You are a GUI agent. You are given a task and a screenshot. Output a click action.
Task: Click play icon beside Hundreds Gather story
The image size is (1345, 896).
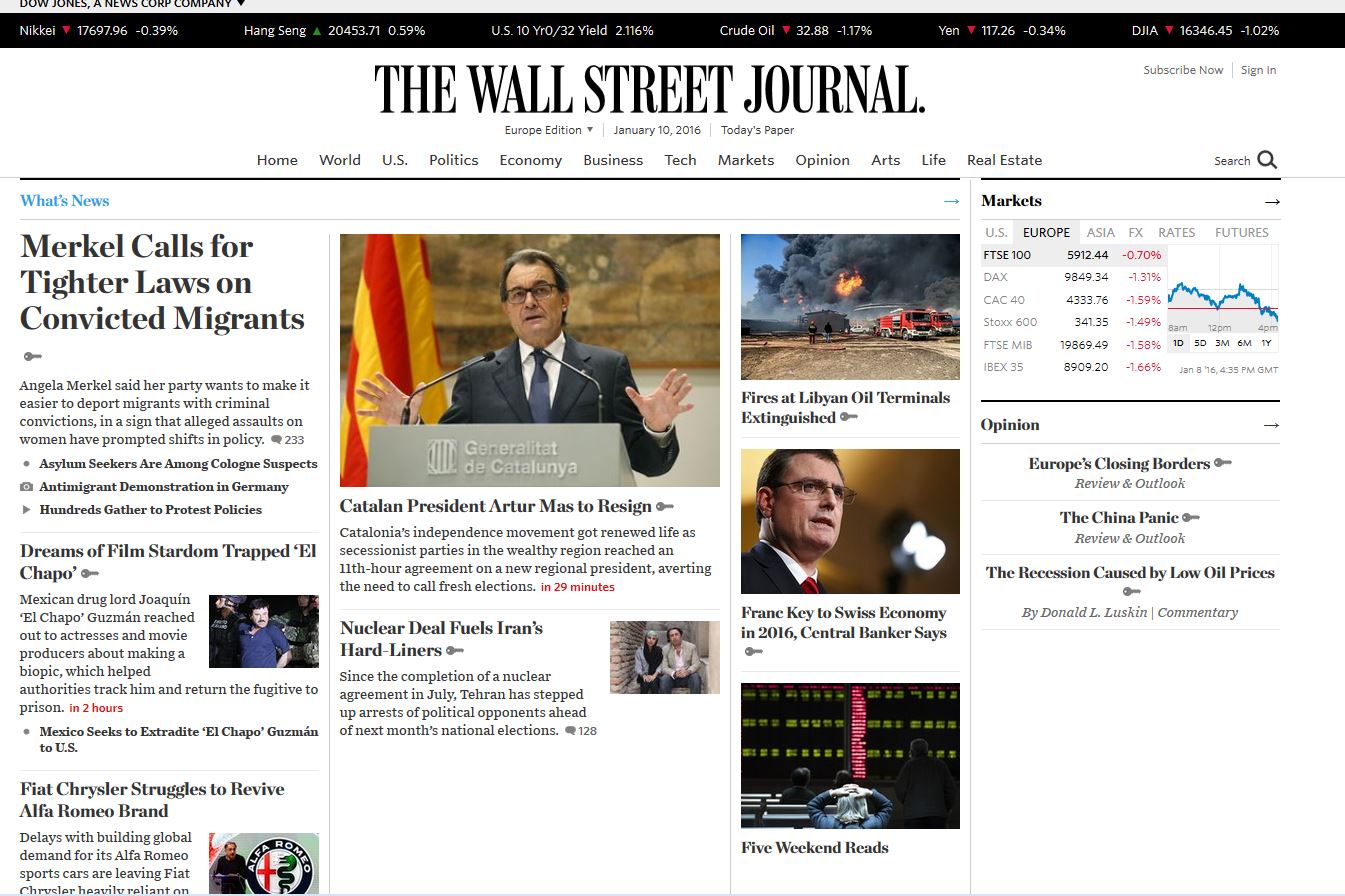tap(26, 510)
